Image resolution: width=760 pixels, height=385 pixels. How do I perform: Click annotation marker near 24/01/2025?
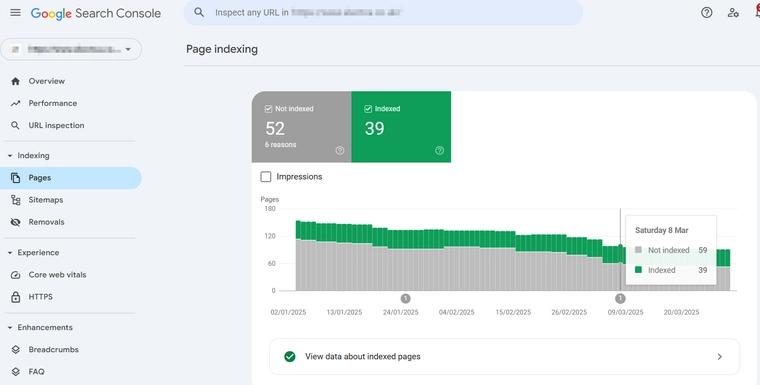(406, 299)
